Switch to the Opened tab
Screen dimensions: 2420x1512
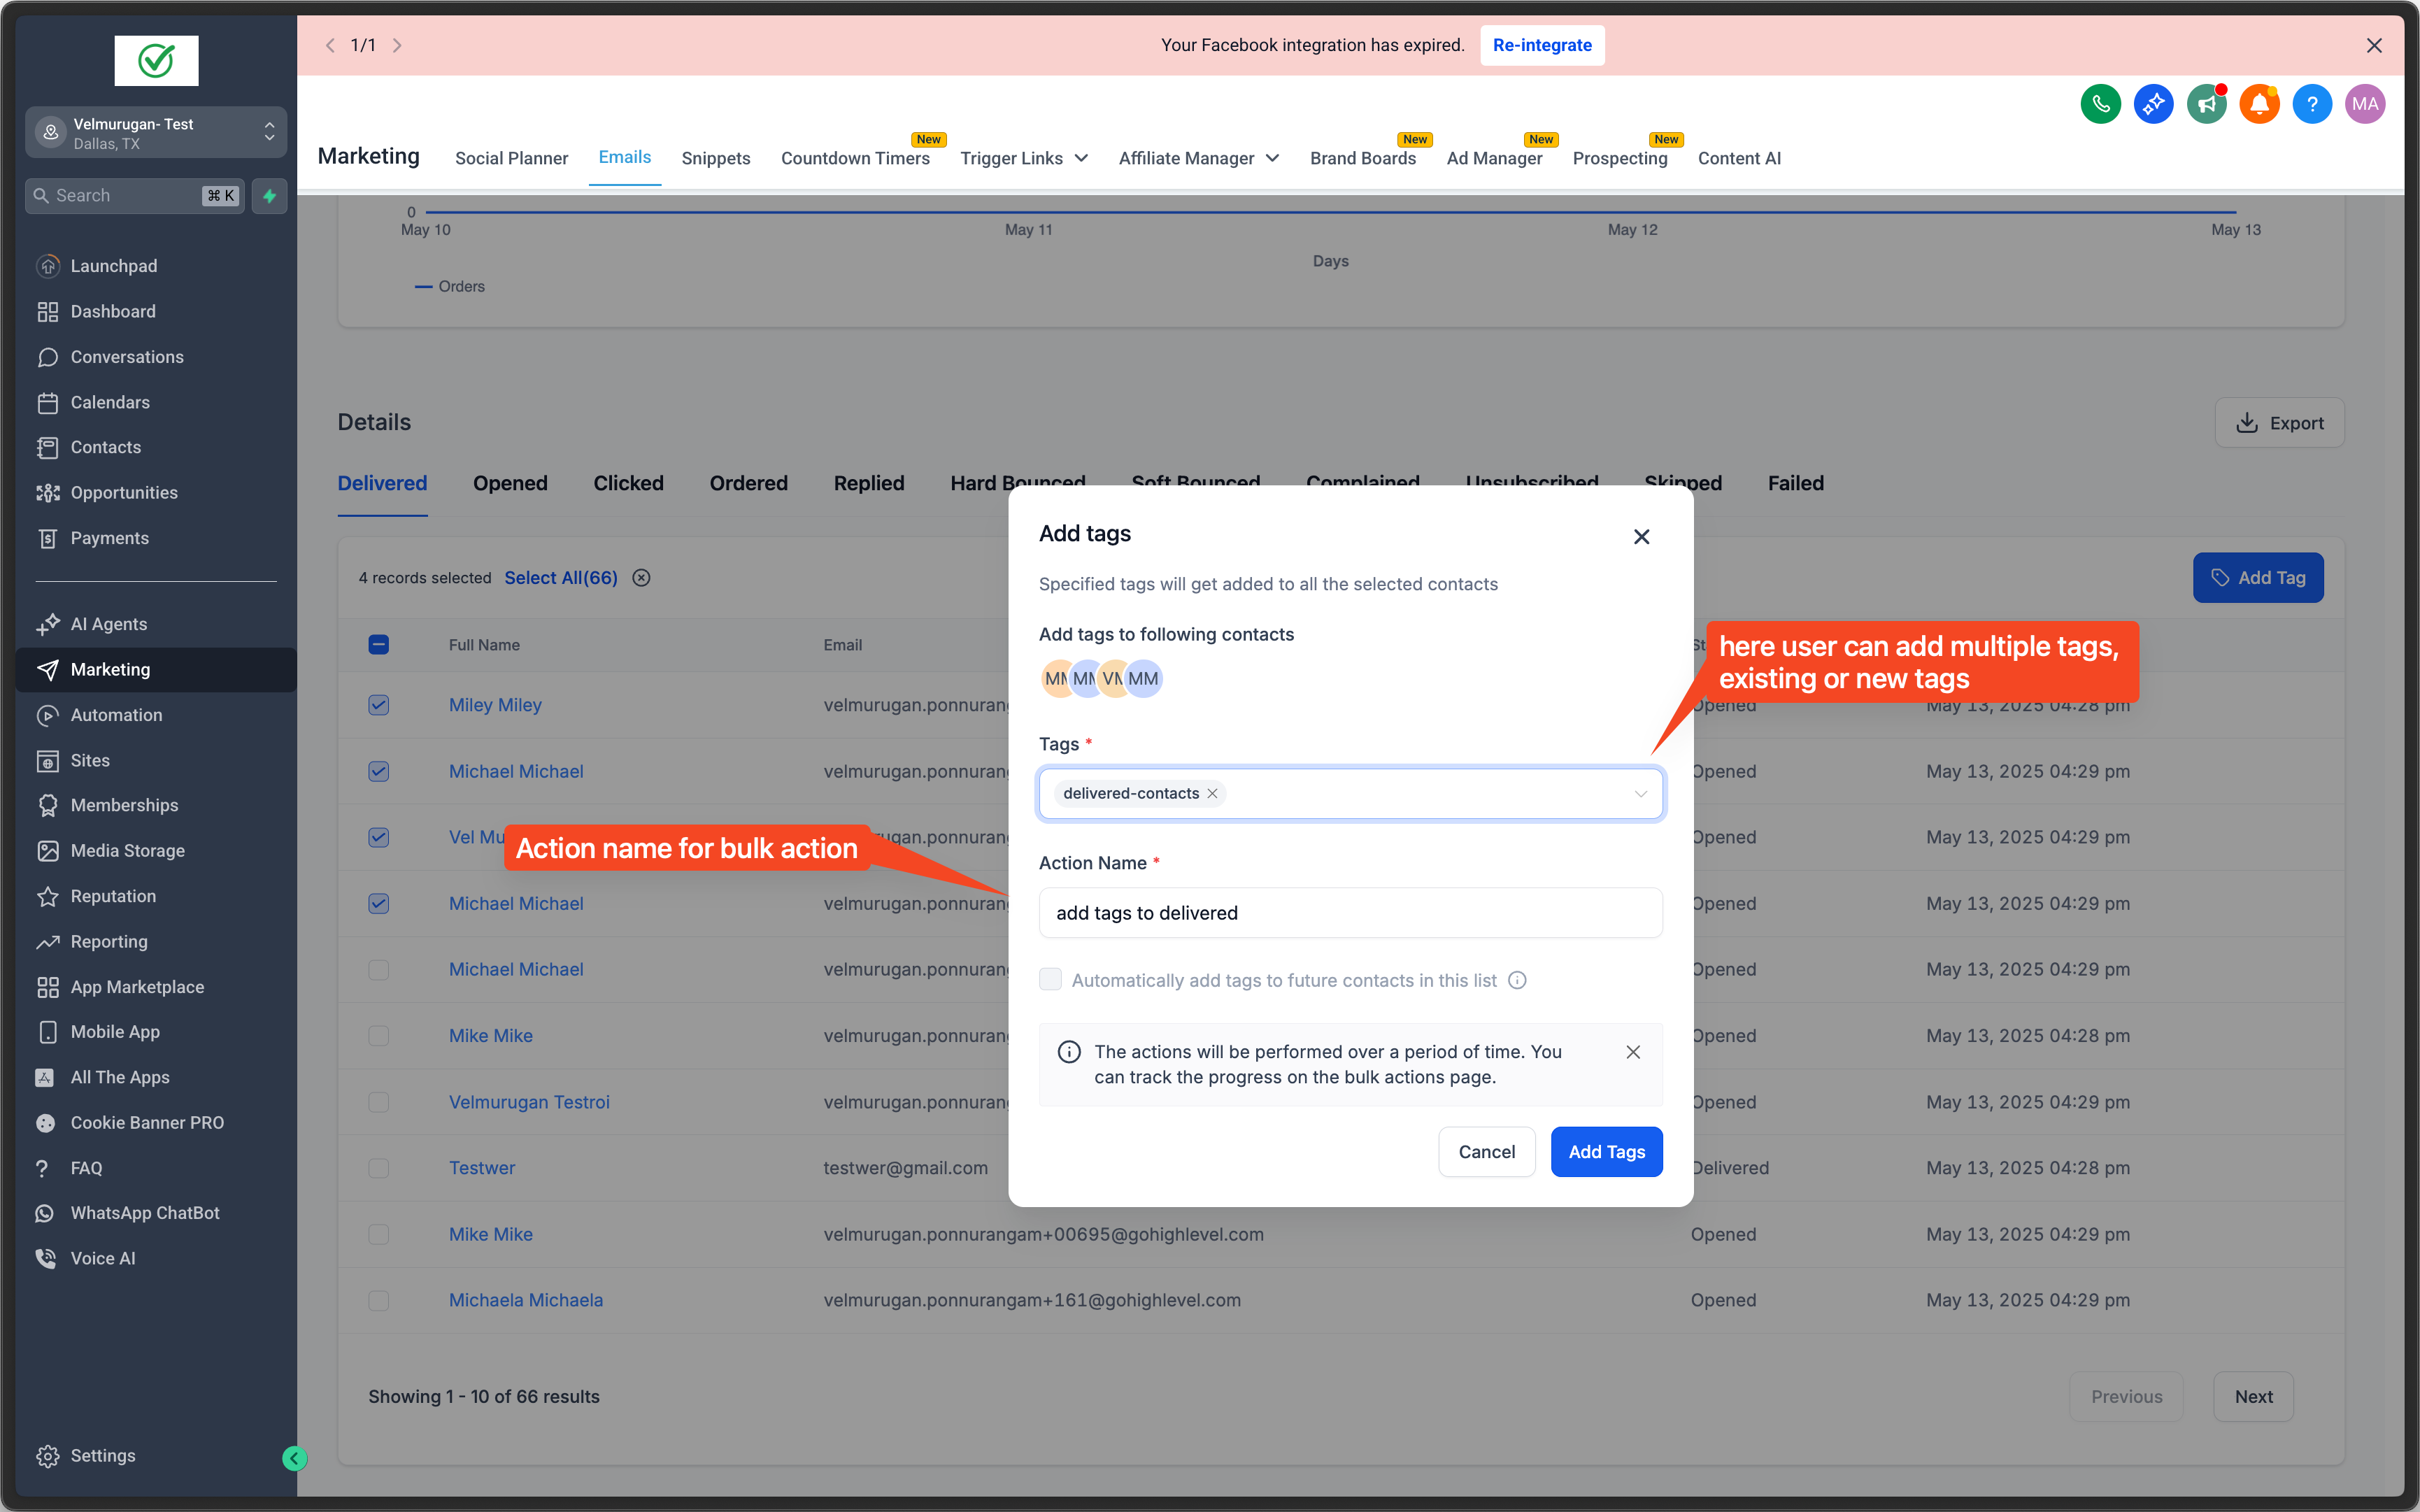[510, 483]
